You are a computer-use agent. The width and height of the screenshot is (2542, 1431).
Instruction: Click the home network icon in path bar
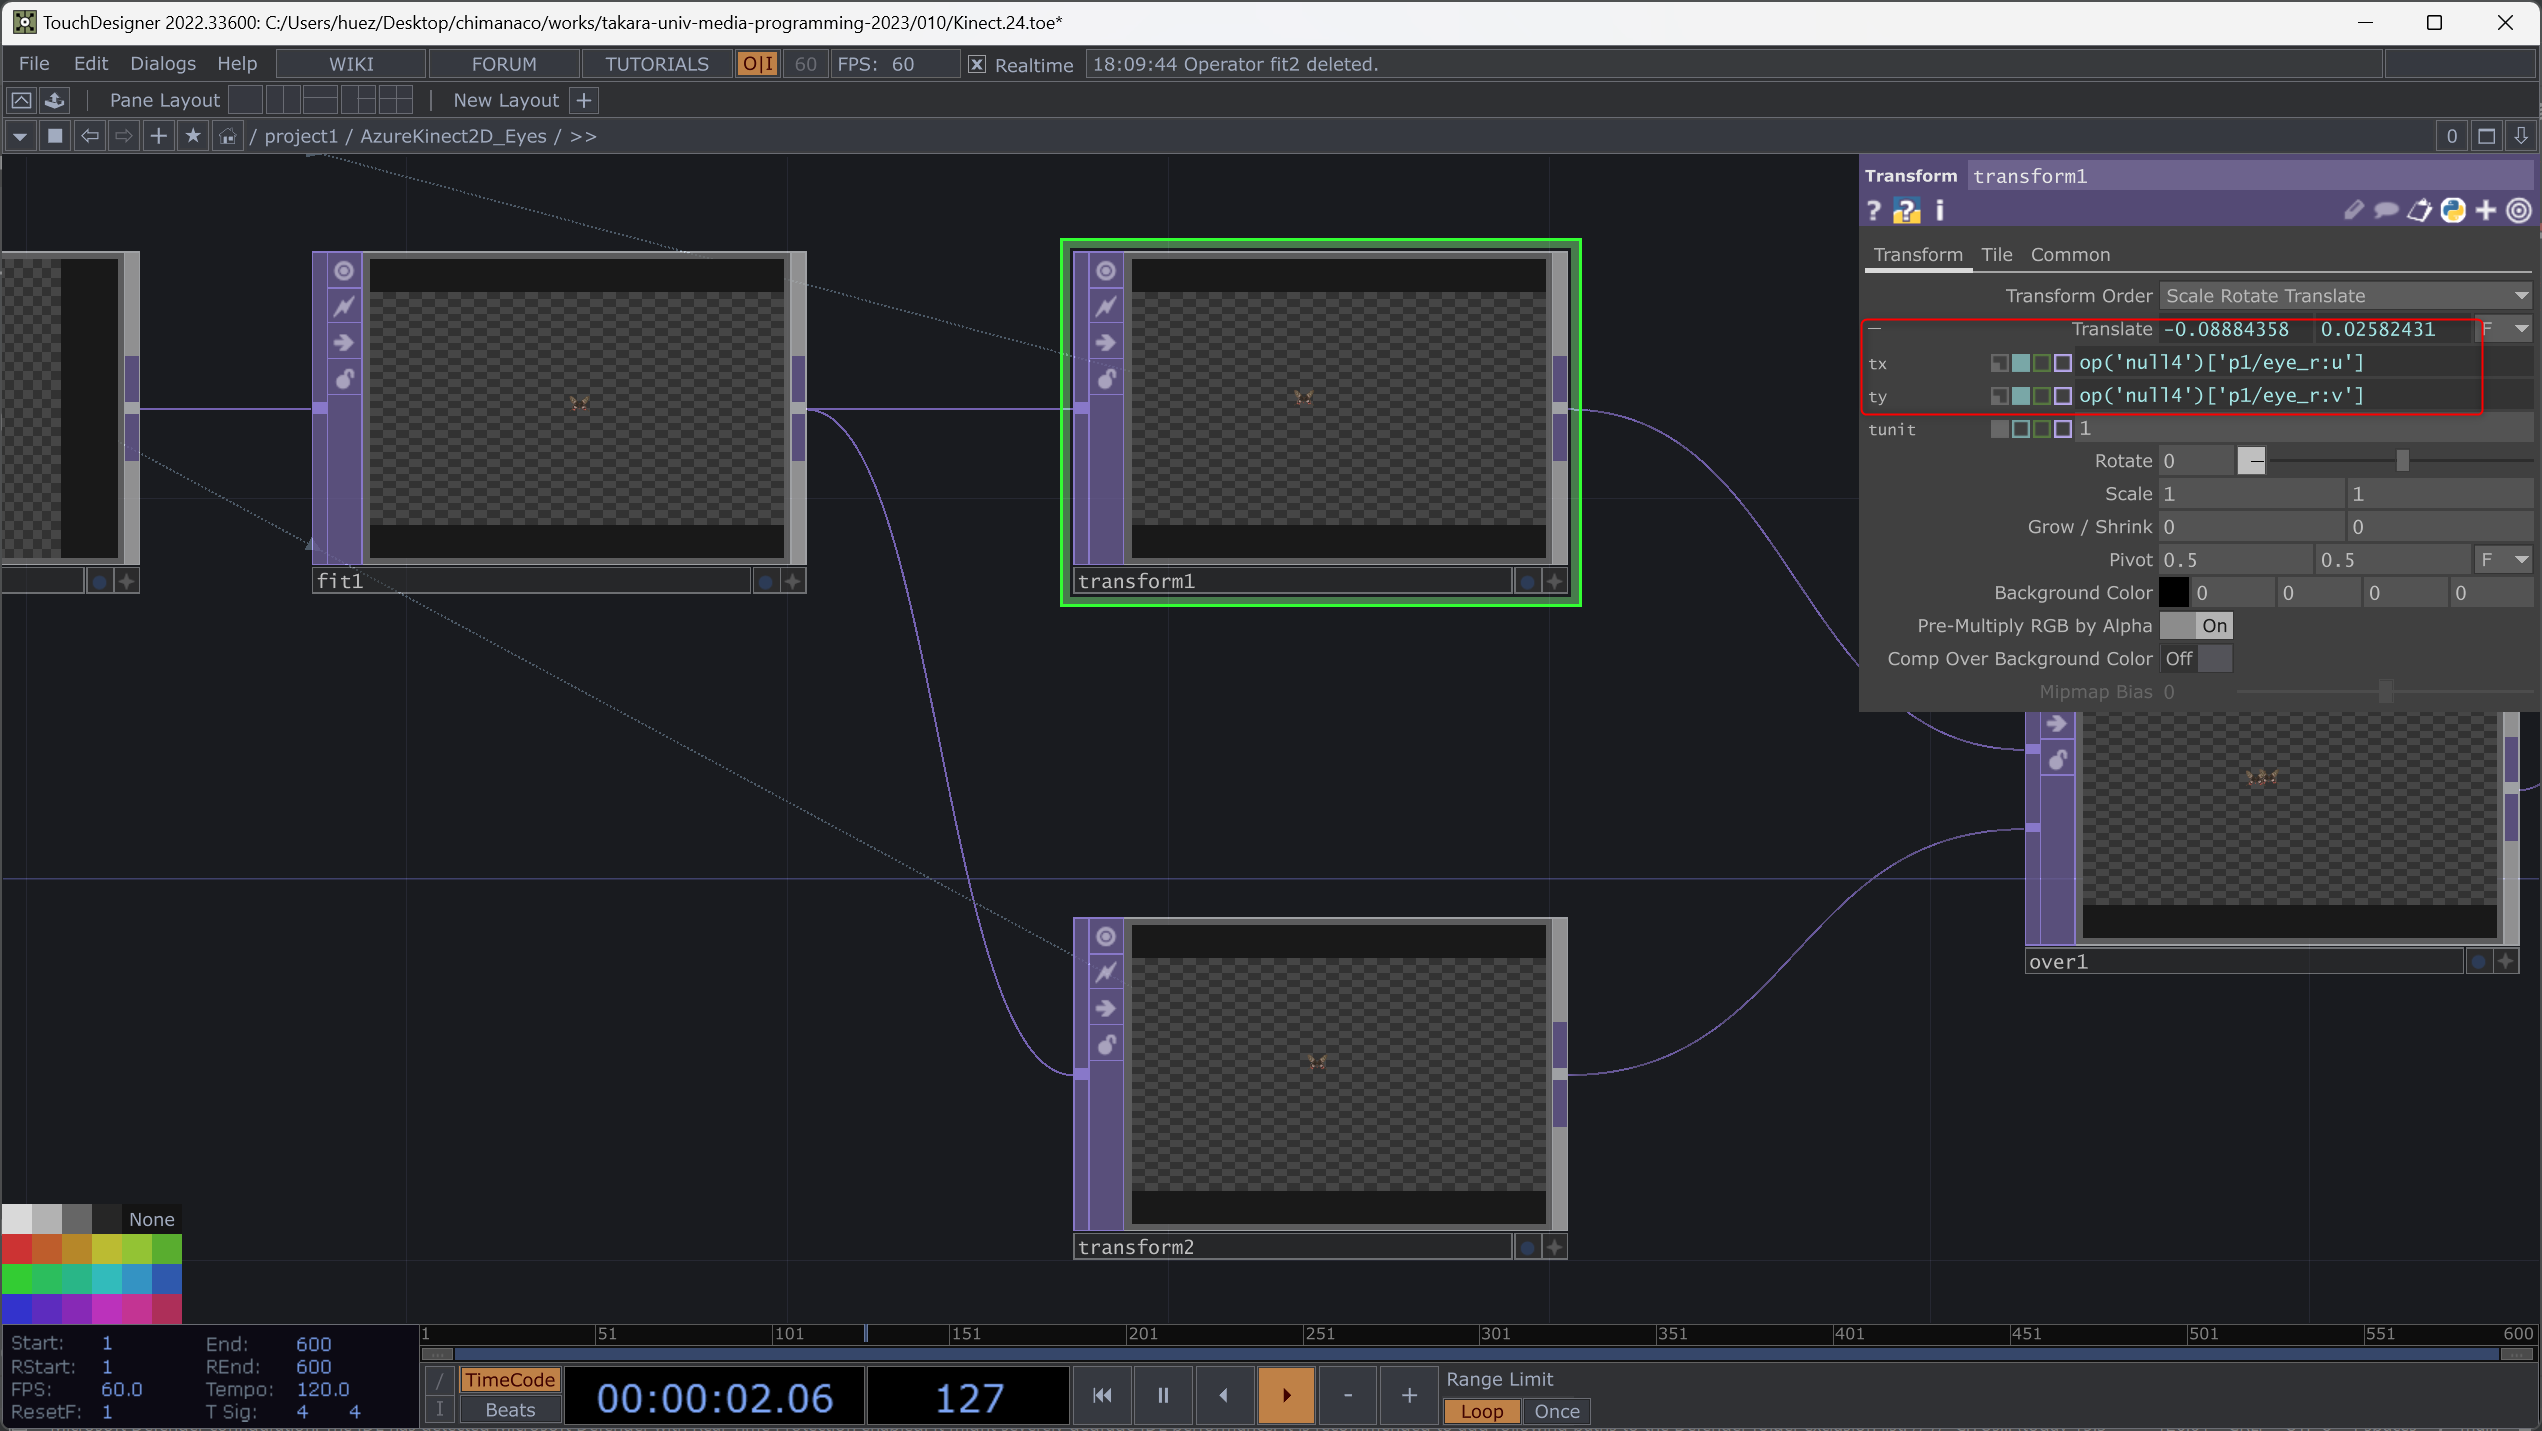[x=227, y=136]
